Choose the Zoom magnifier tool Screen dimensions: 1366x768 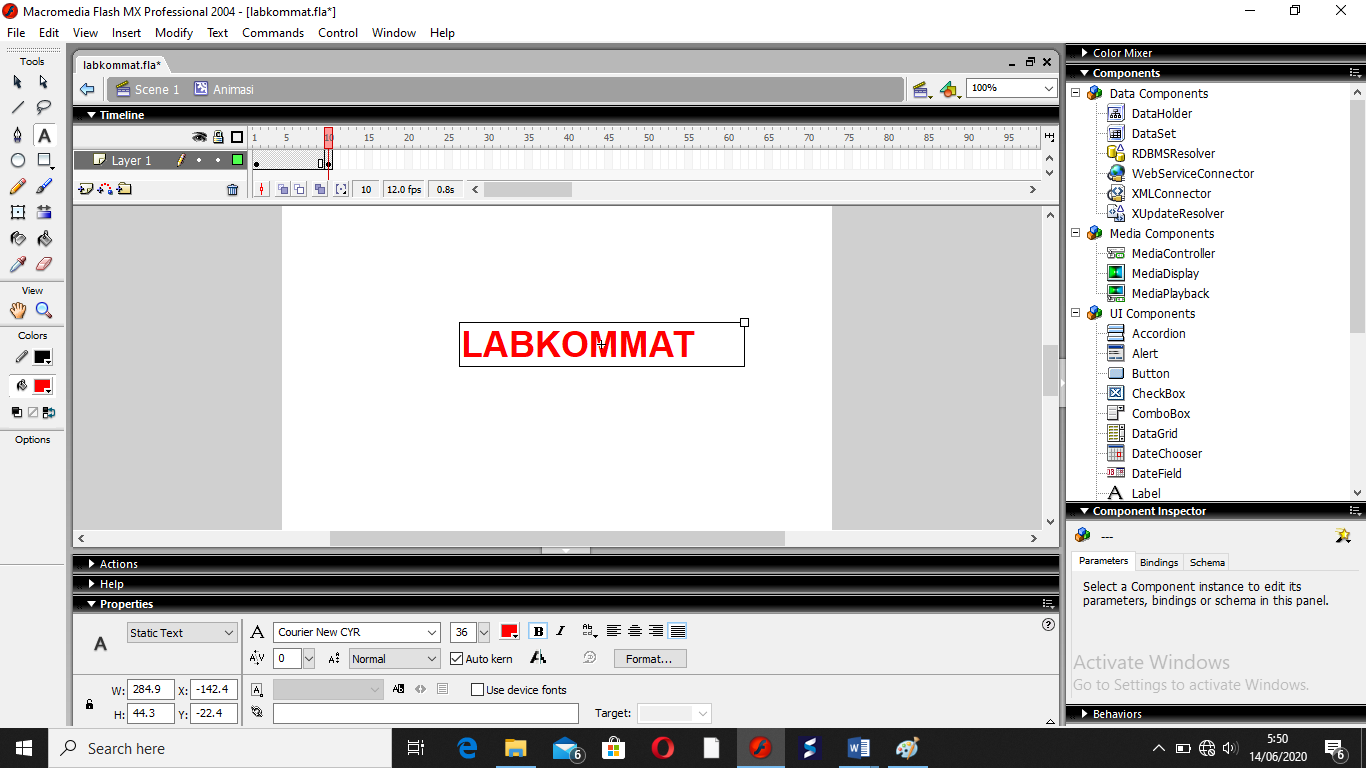[x=44, y=311]
